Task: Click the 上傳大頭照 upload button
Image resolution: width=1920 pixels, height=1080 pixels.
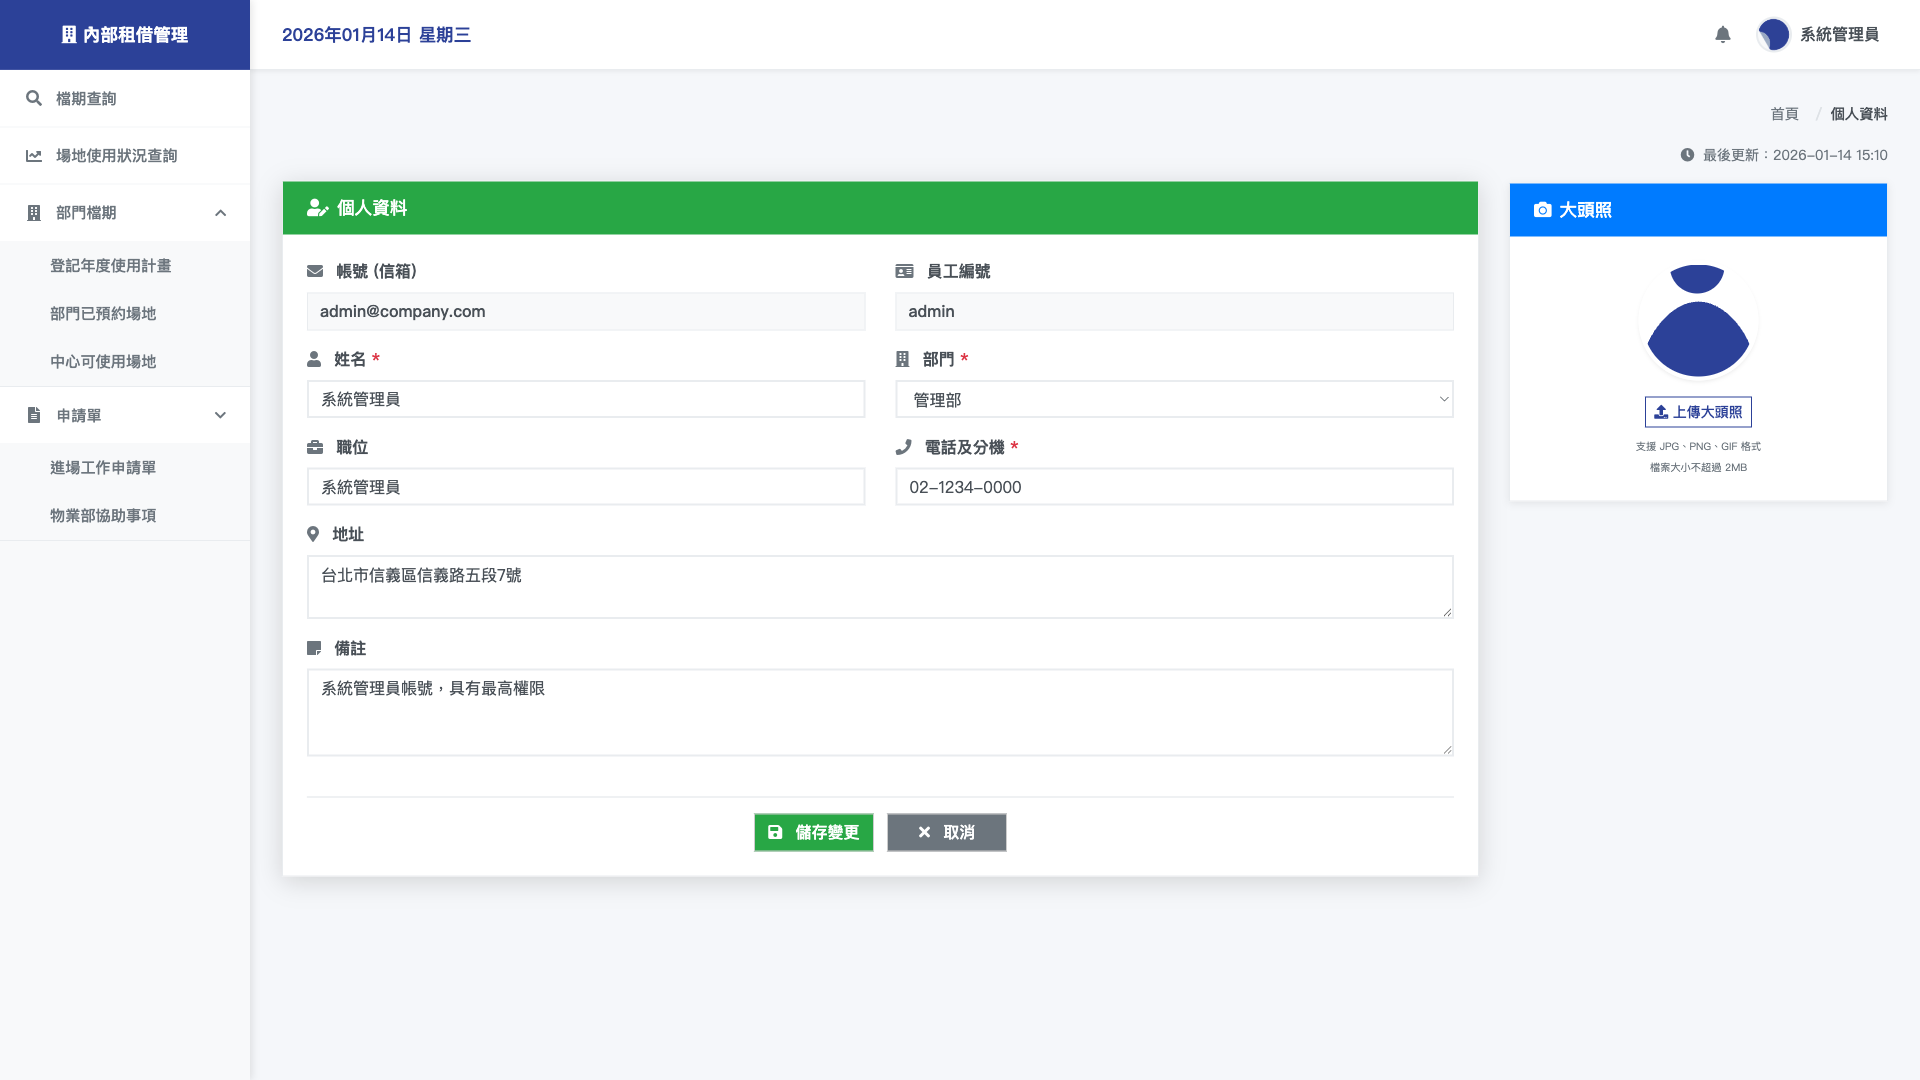Action: [1697, 412]
